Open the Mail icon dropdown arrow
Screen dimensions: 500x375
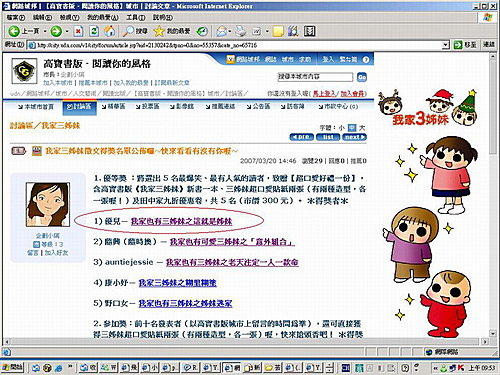(230, 31)
